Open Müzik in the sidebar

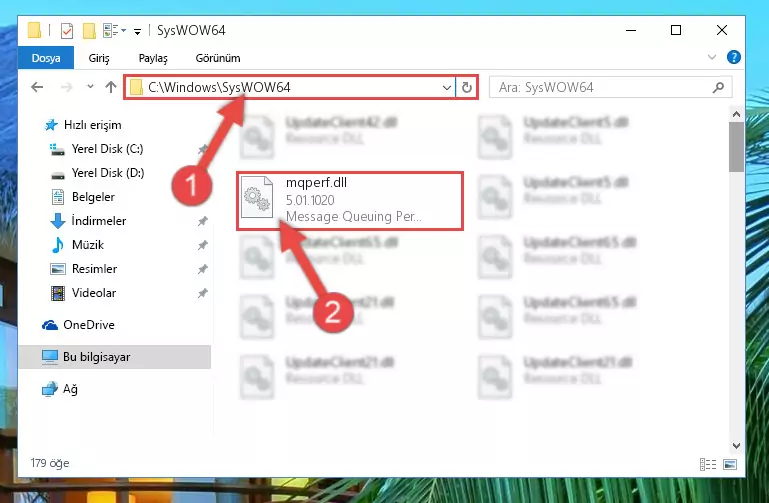pyautogui.click(x=88, y=245)
